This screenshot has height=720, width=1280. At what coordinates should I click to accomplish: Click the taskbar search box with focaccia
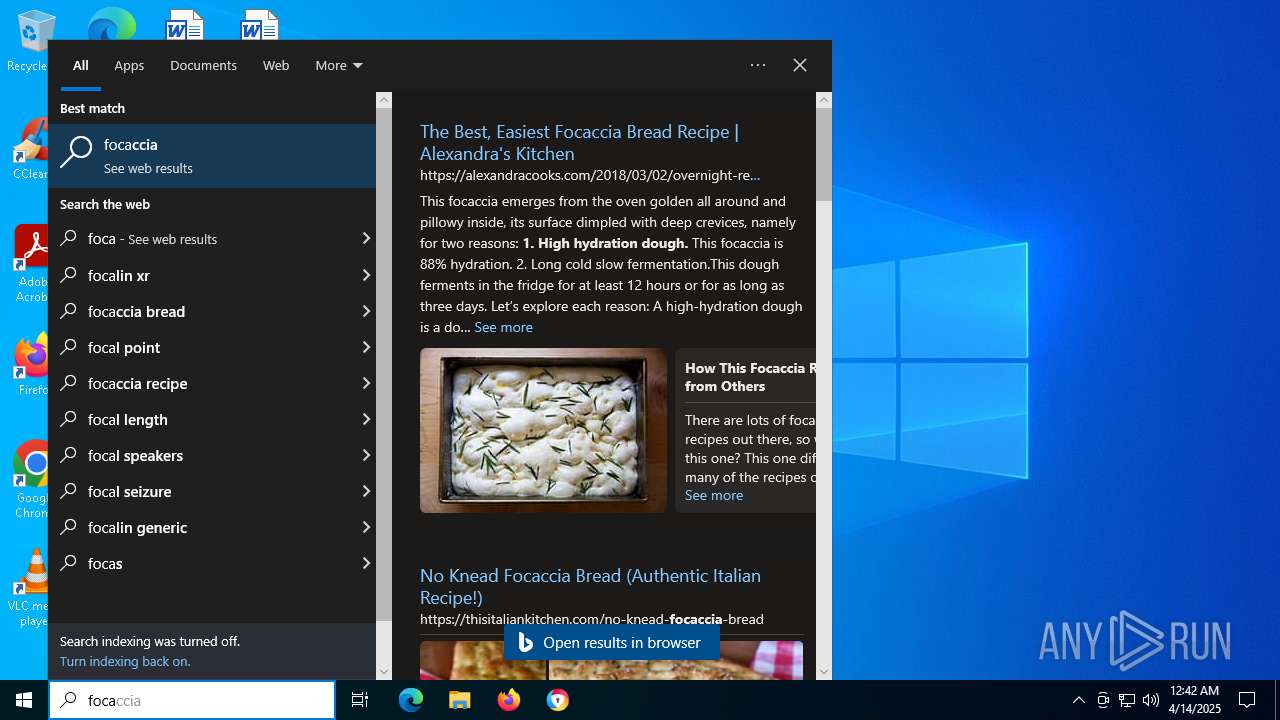[x=192, y=700]
